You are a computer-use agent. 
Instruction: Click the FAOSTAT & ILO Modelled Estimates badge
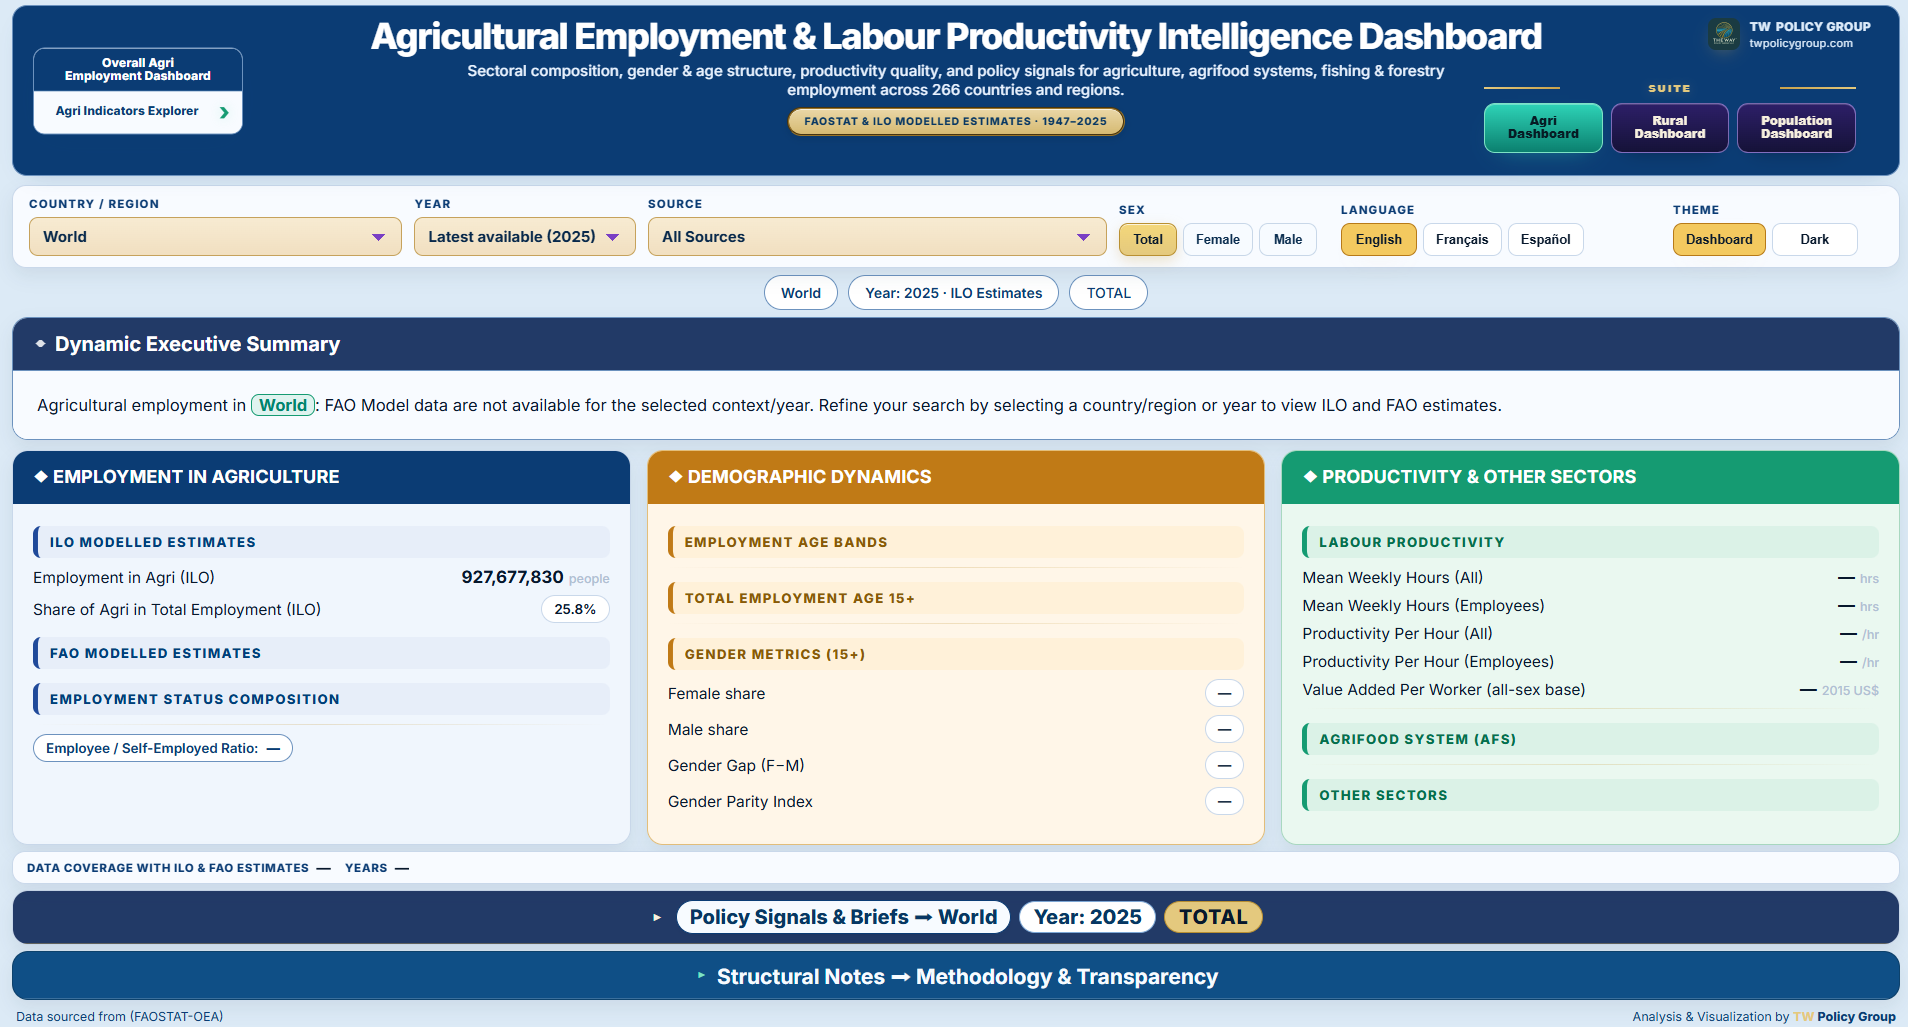(956, 122)
